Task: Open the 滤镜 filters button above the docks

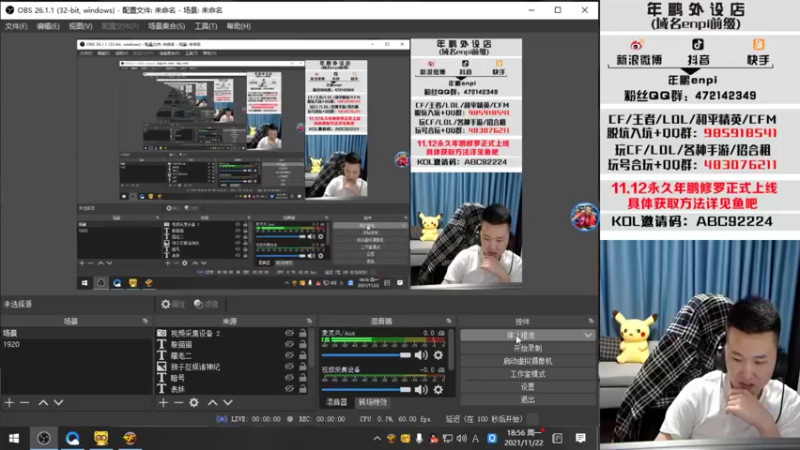Action: pos(206,304)
